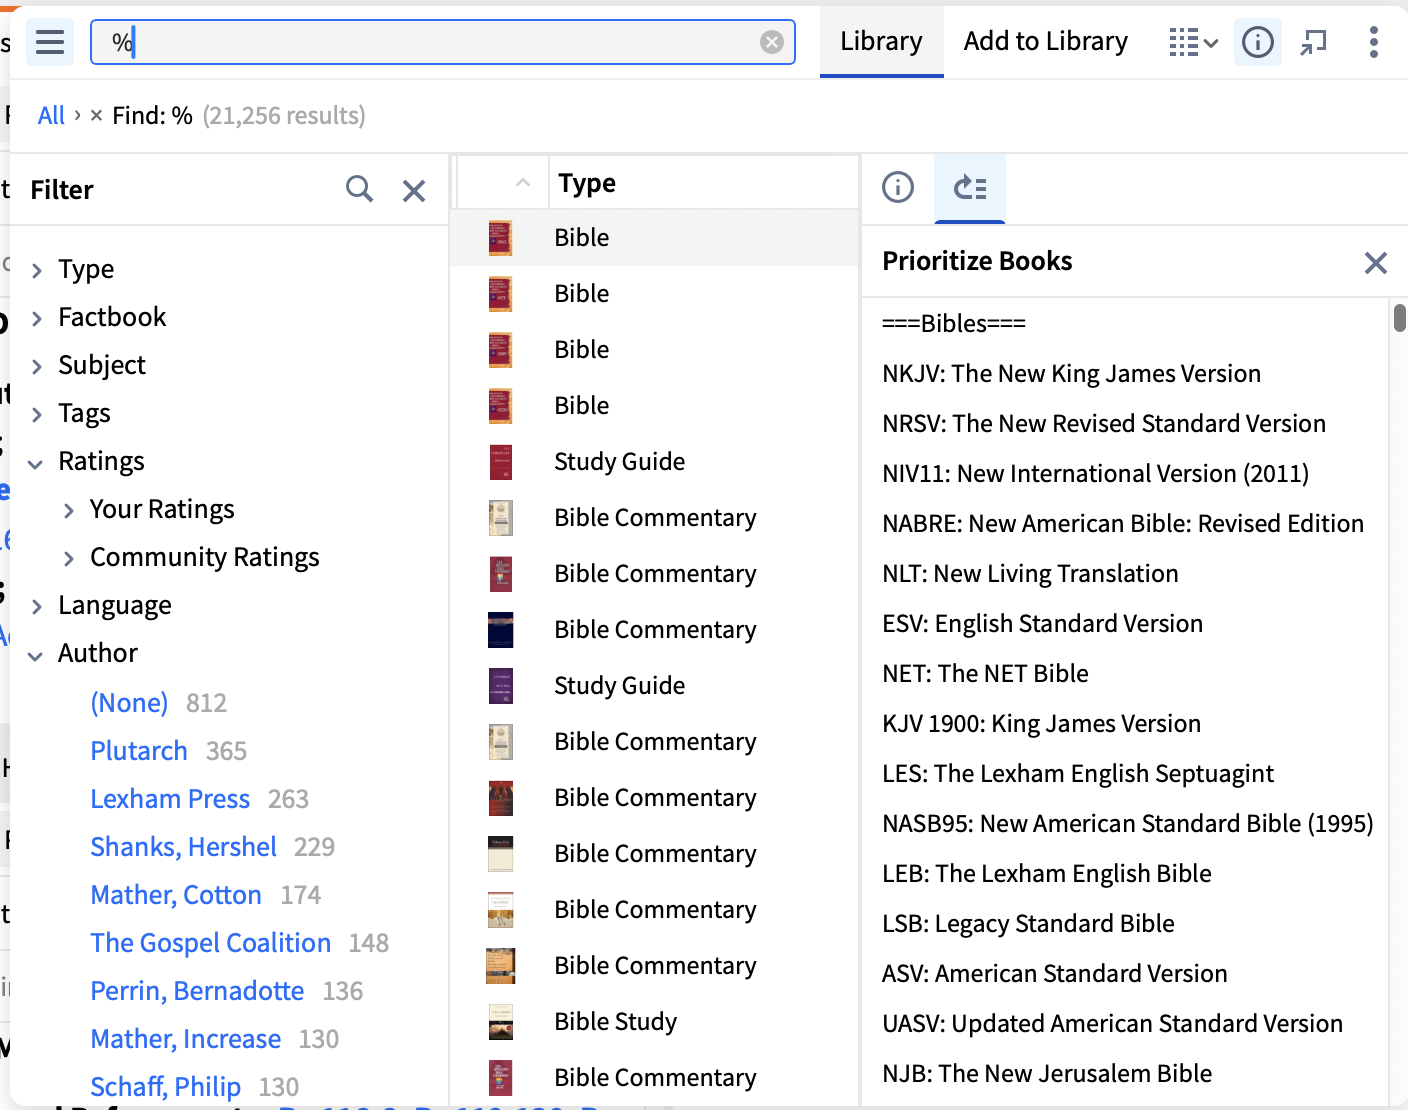This screenshot has width=1408, height=1110.
Task: Clear the search field text
Action: pyautogui.click(x=771, y=42)
